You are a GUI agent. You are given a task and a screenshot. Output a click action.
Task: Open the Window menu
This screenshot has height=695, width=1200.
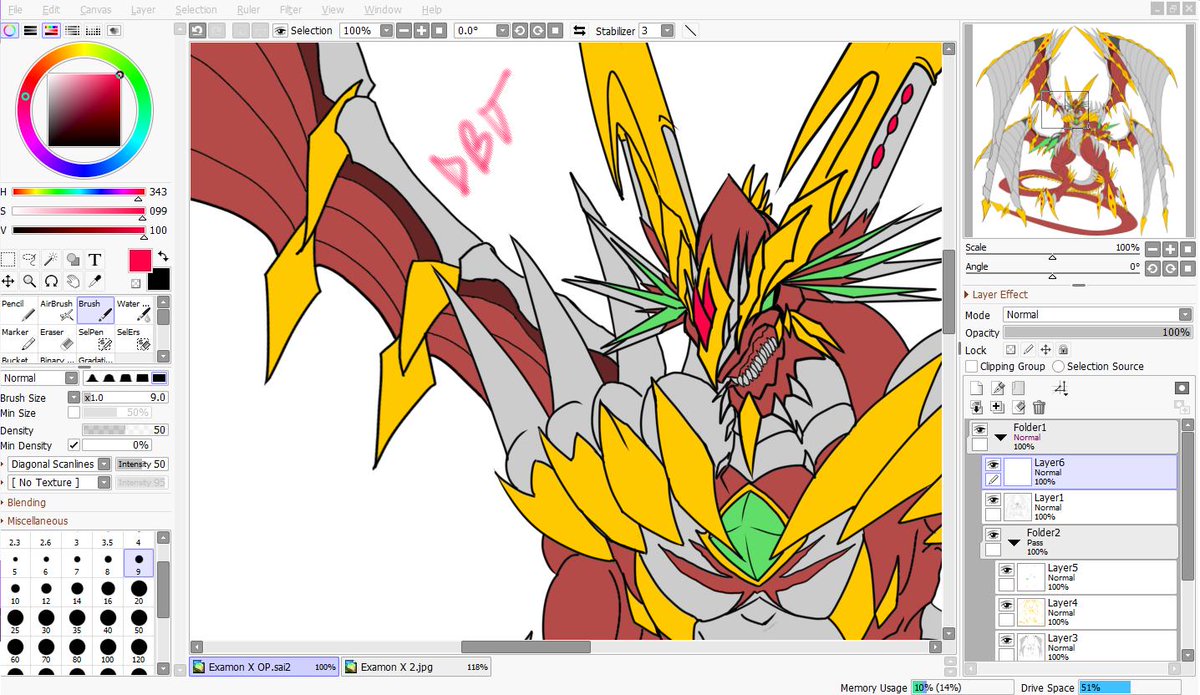point(383,9)
